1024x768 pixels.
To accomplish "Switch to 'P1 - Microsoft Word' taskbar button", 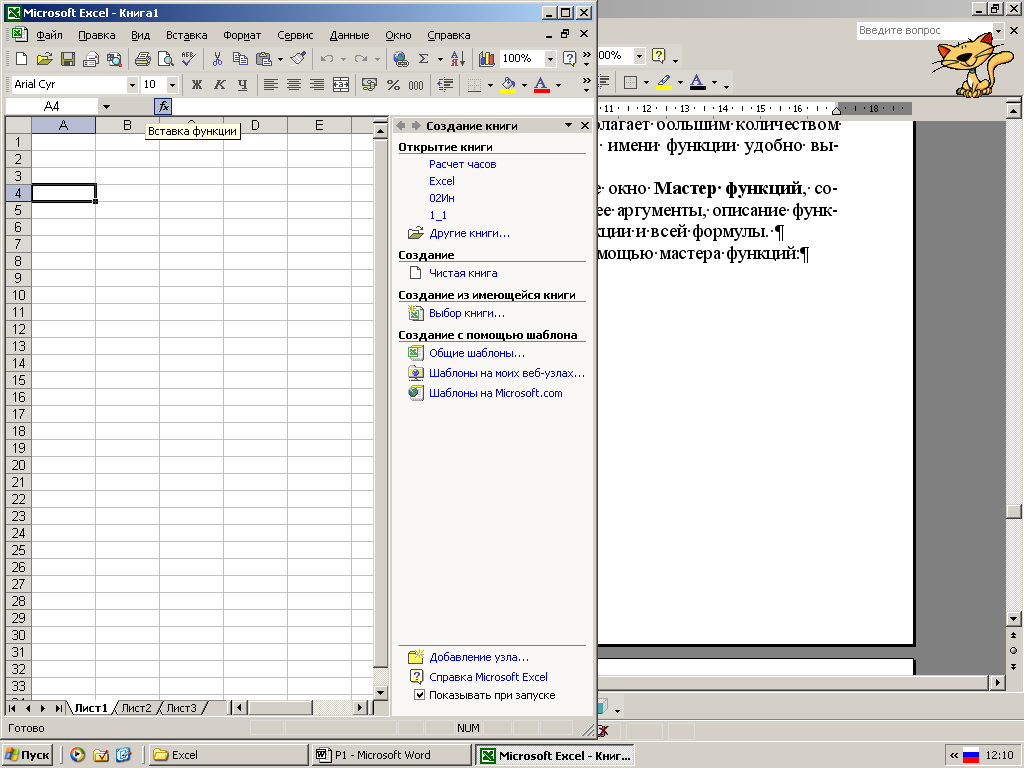I will pos(392,755).
